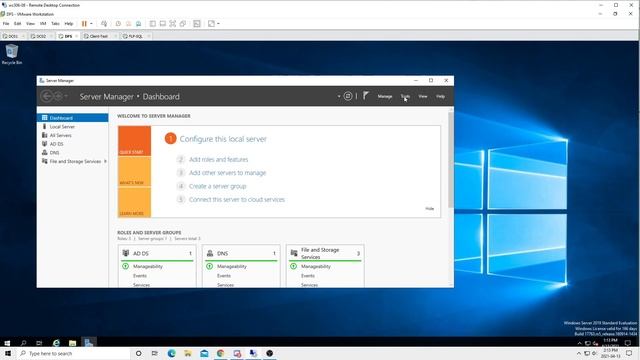The height and width of the screenshot is (360, 640).
Task: Open the Tools menu in Server Manager
Action: coord(405,96)
